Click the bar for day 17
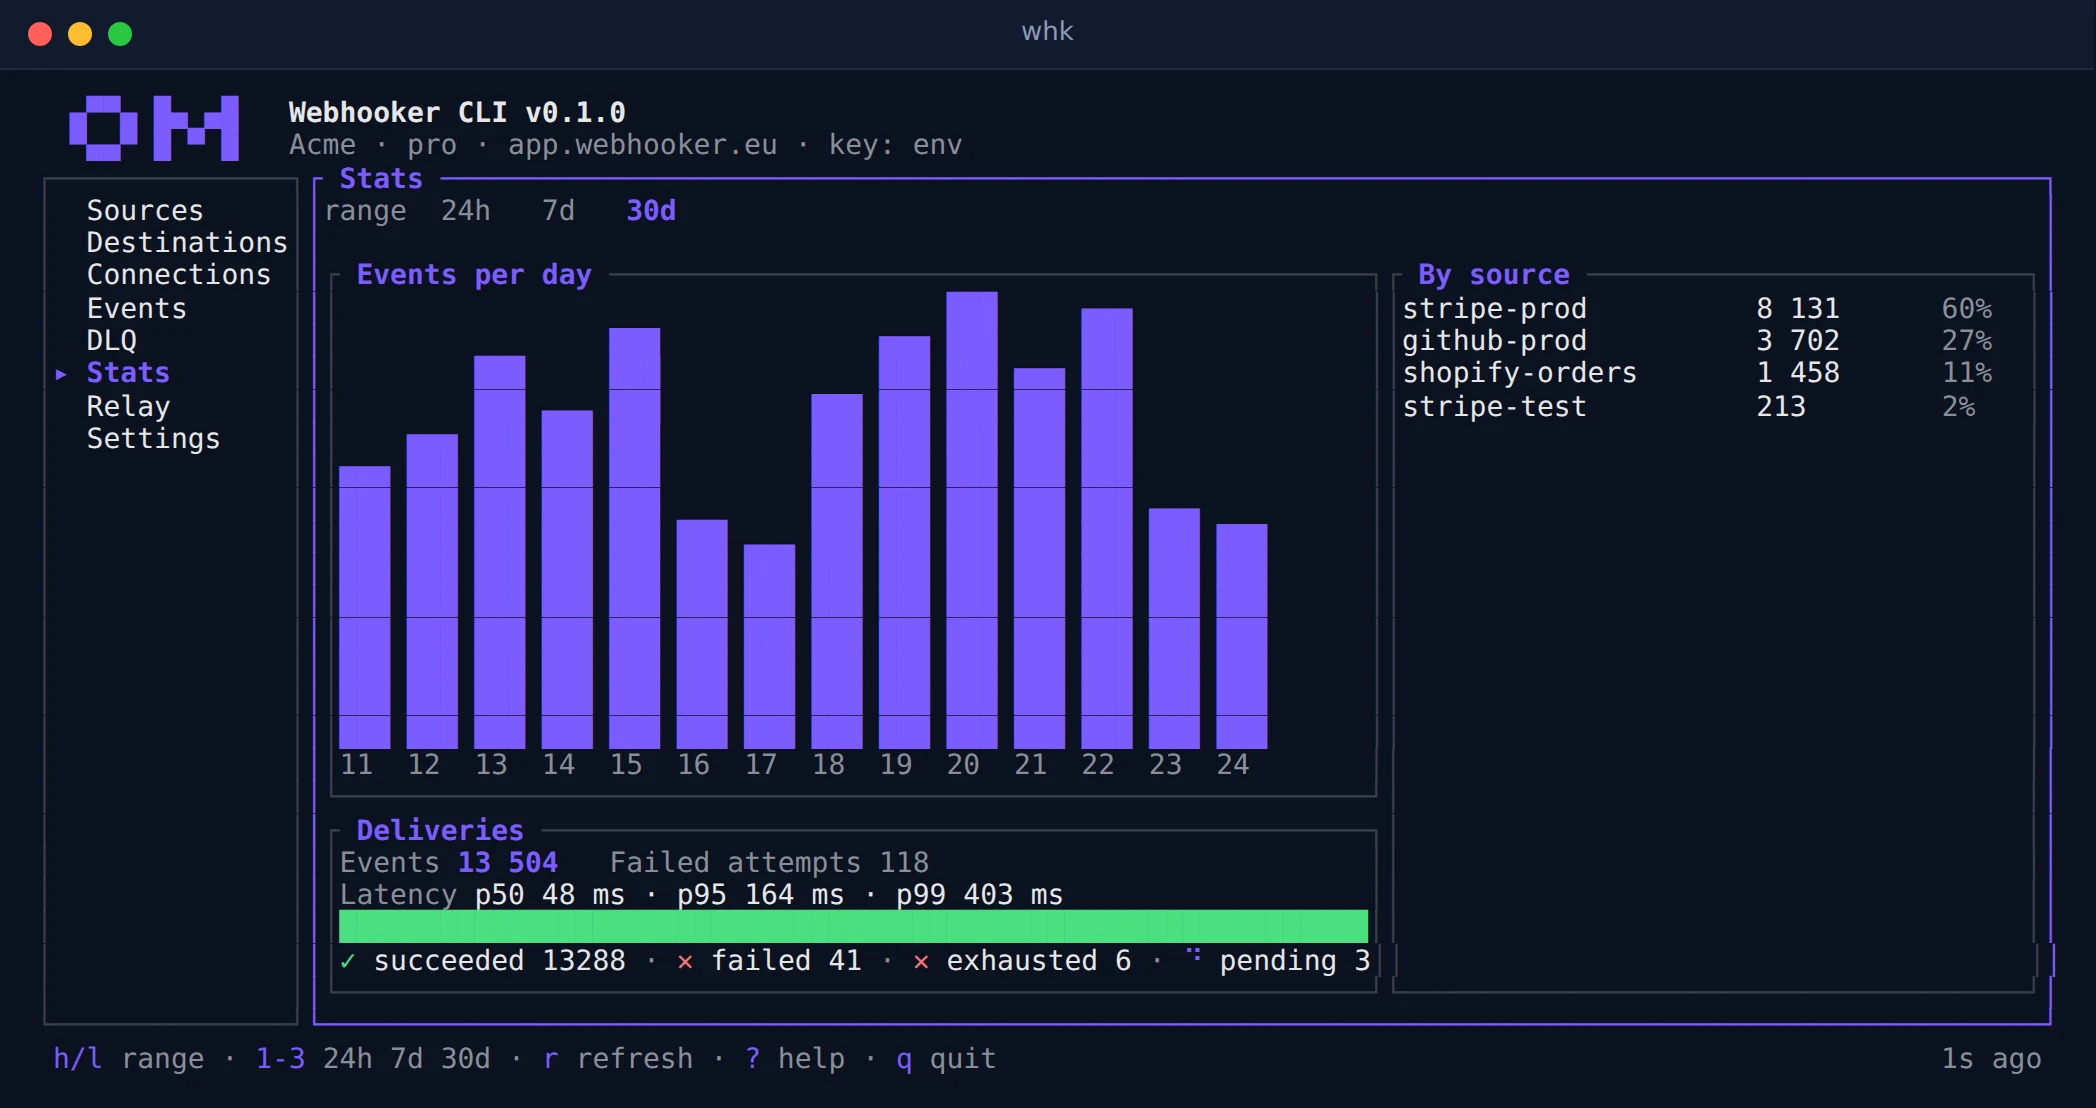 tap(770, 646)
